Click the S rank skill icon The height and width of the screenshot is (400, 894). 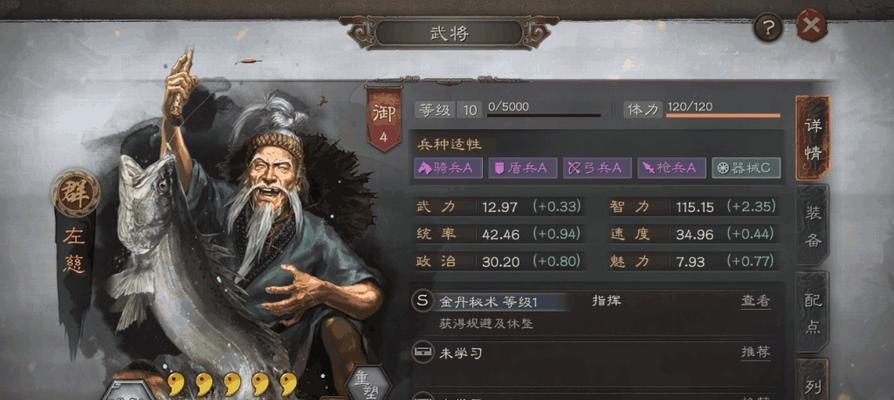point(422,301)
